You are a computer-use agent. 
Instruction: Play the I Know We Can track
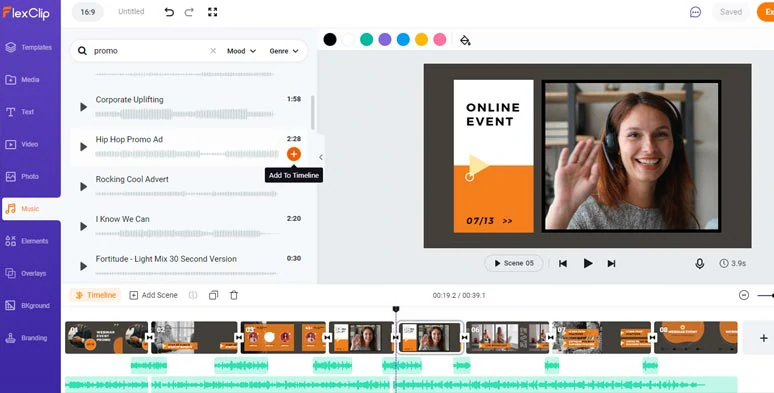(83, 227)
